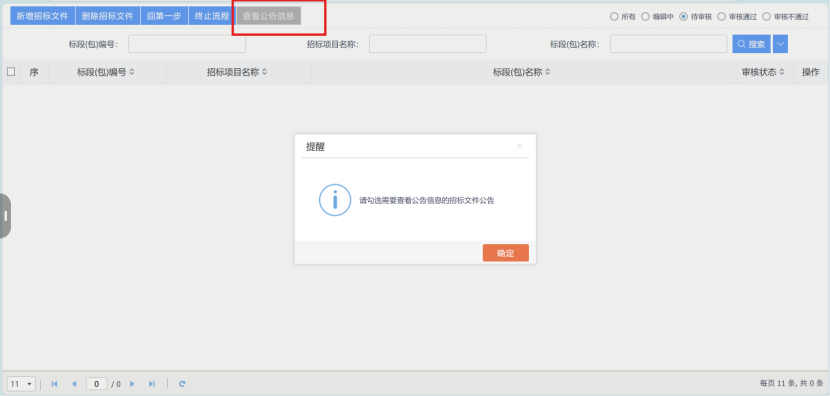Click the page number input box
The image size is (830, 396).
tap(97, 384)
